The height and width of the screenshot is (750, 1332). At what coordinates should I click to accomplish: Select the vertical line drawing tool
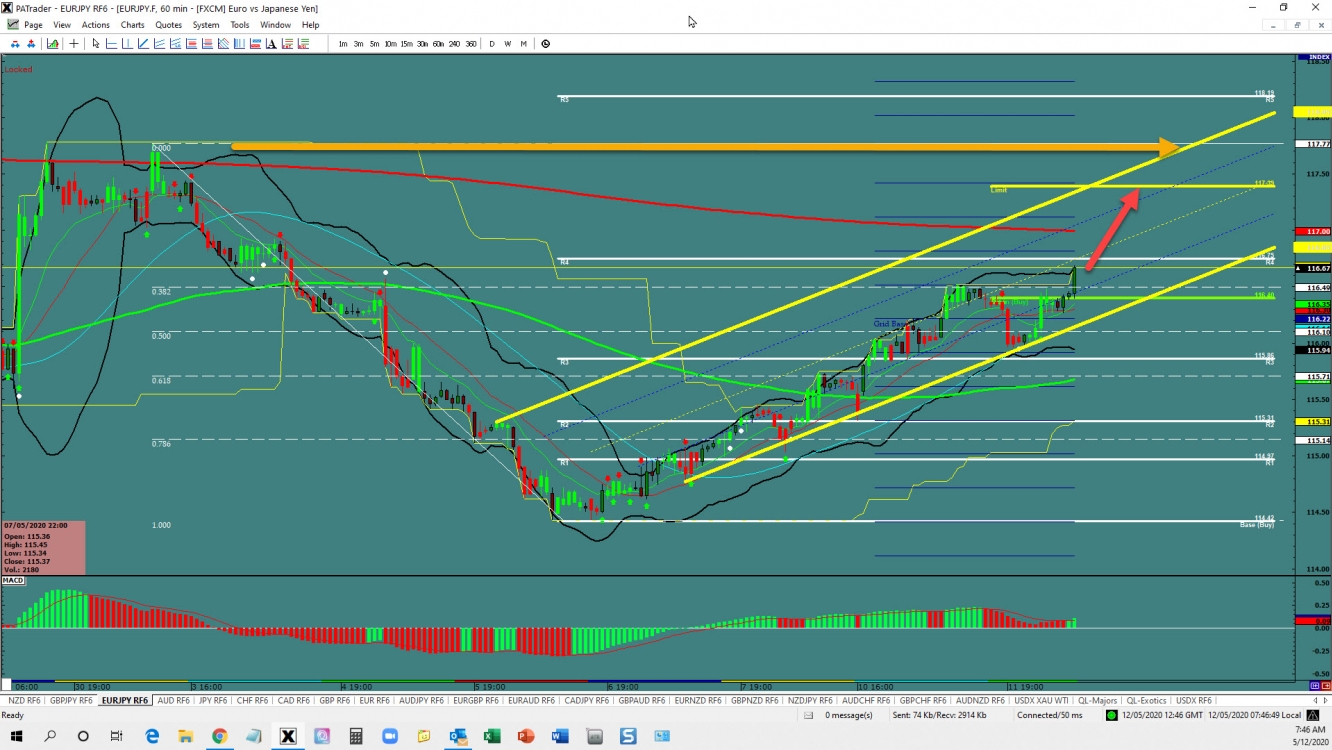pos(127,44)
